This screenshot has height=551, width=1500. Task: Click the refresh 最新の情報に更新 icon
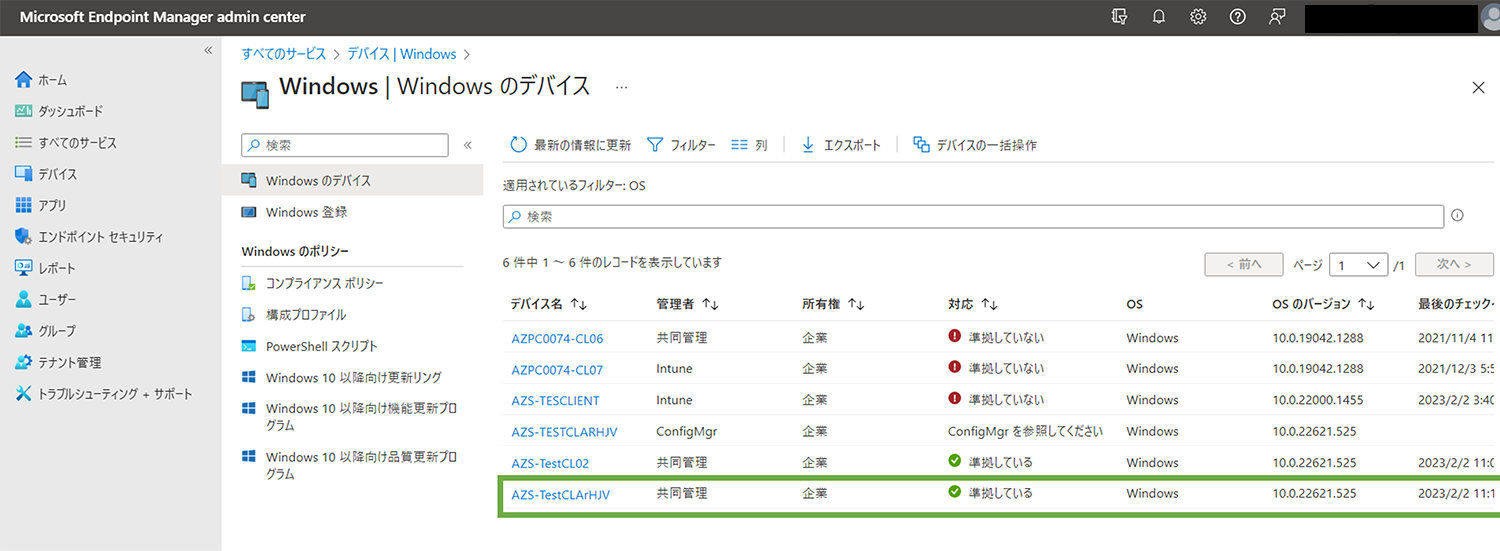pyautogui.click(x=518, y=145)
